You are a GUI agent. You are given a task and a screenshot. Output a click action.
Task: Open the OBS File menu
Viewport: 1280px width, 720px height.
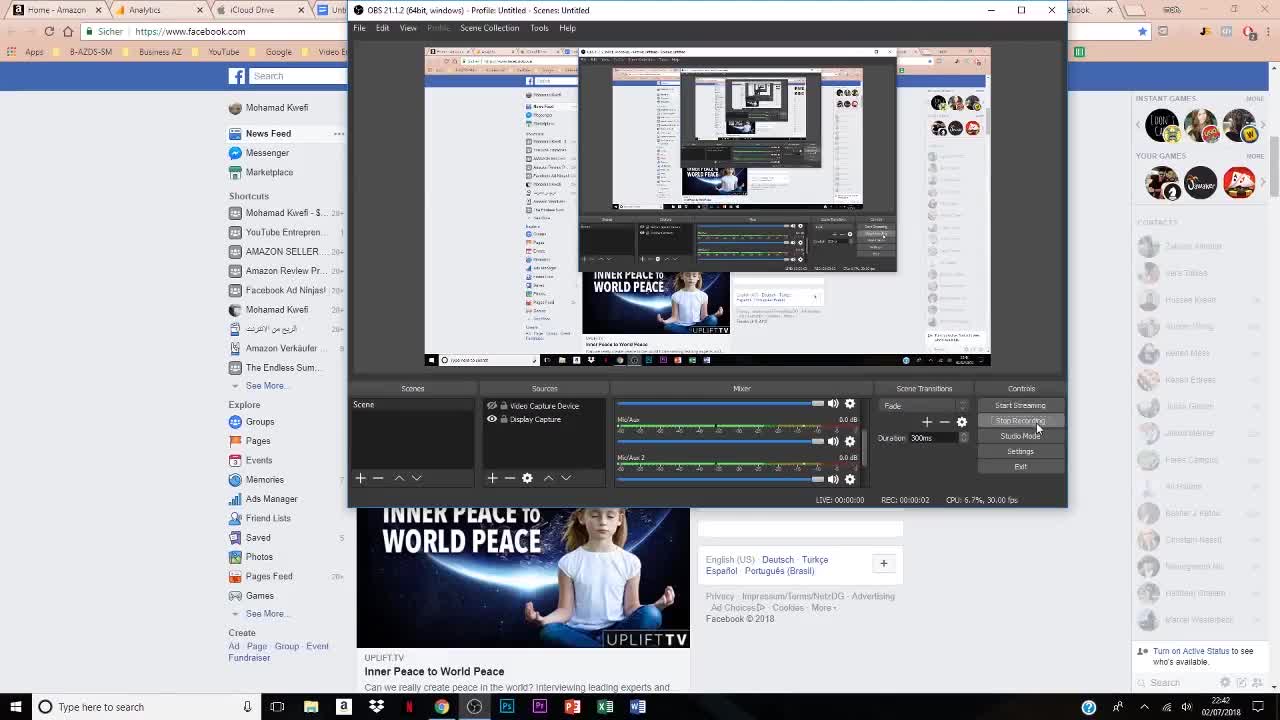point(359,28)
